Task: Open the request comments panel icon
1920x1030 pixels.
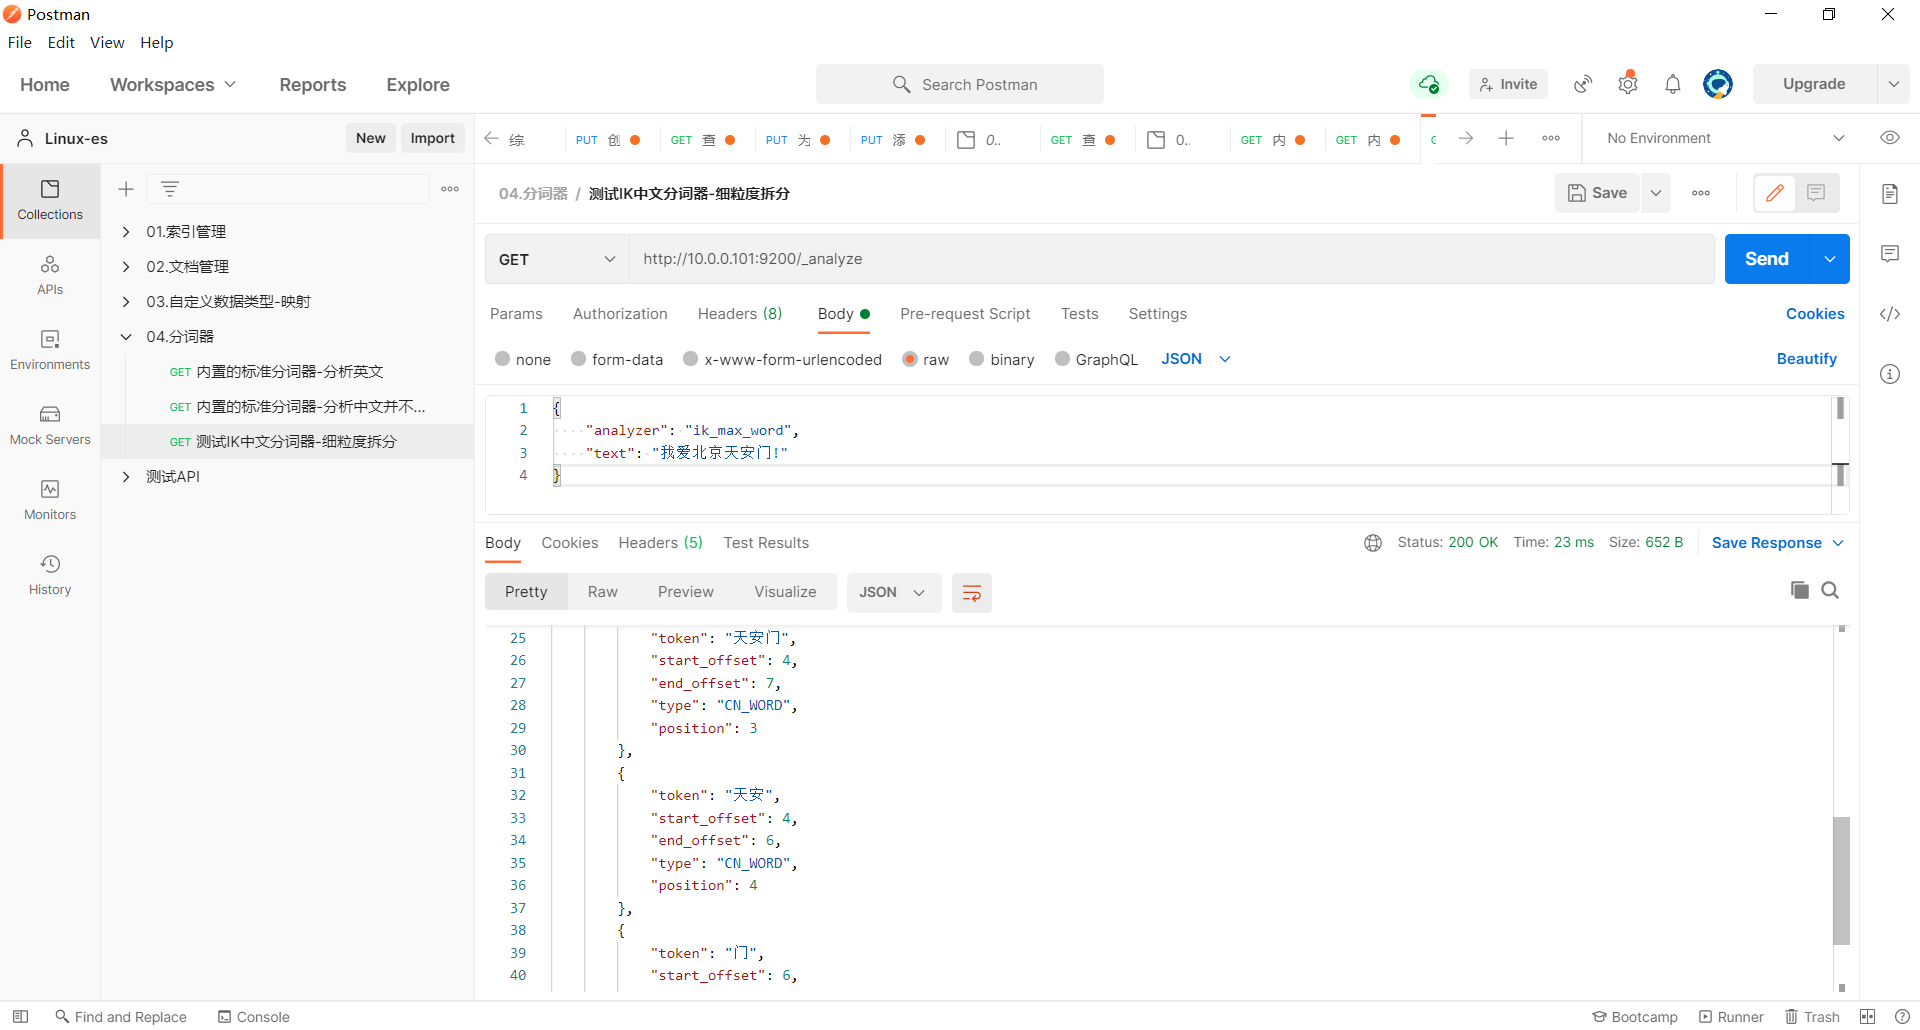Action: point(1890,254)
